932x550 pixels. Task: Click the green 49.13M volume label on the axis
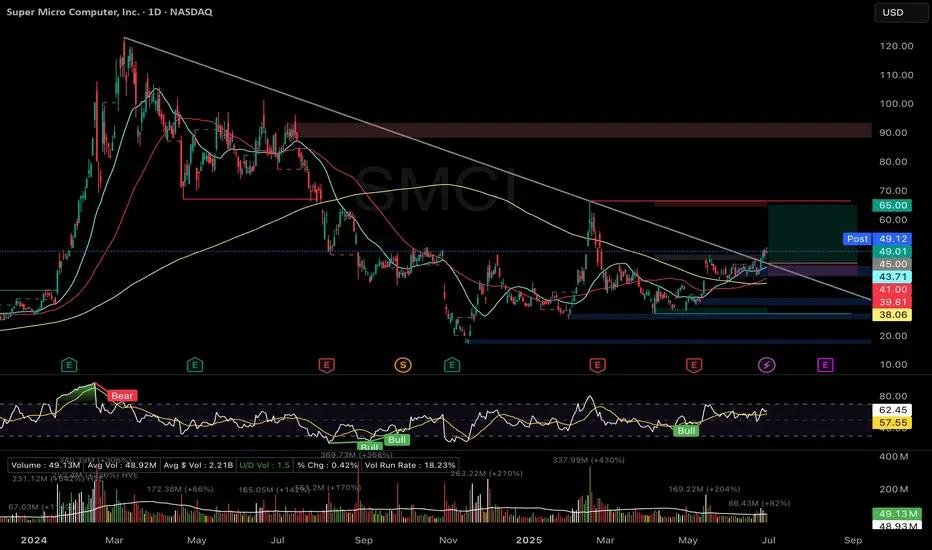pyautogui.click(x=897, y=514)
